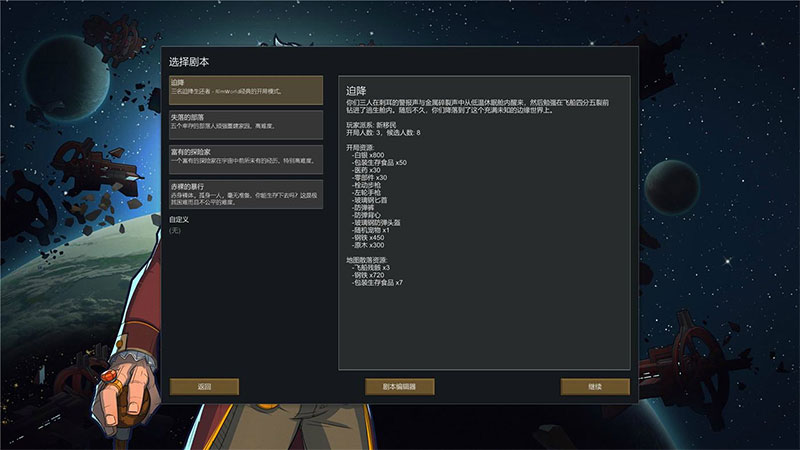Click 继续 to continue
This screenshot has height=450, width=800.
pos(595,387)
